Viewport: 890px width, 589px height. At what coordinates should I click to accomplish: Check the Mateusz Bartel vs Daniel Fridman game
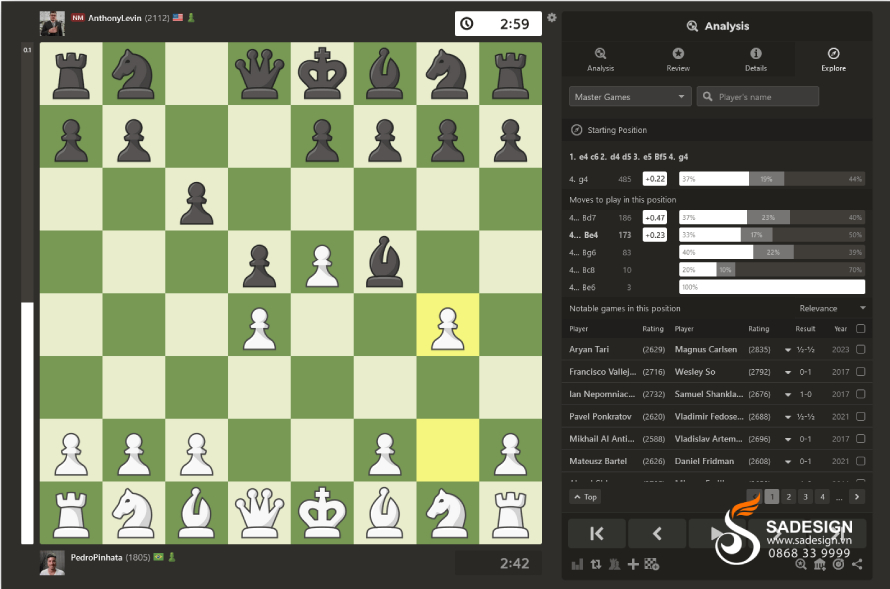860,461
